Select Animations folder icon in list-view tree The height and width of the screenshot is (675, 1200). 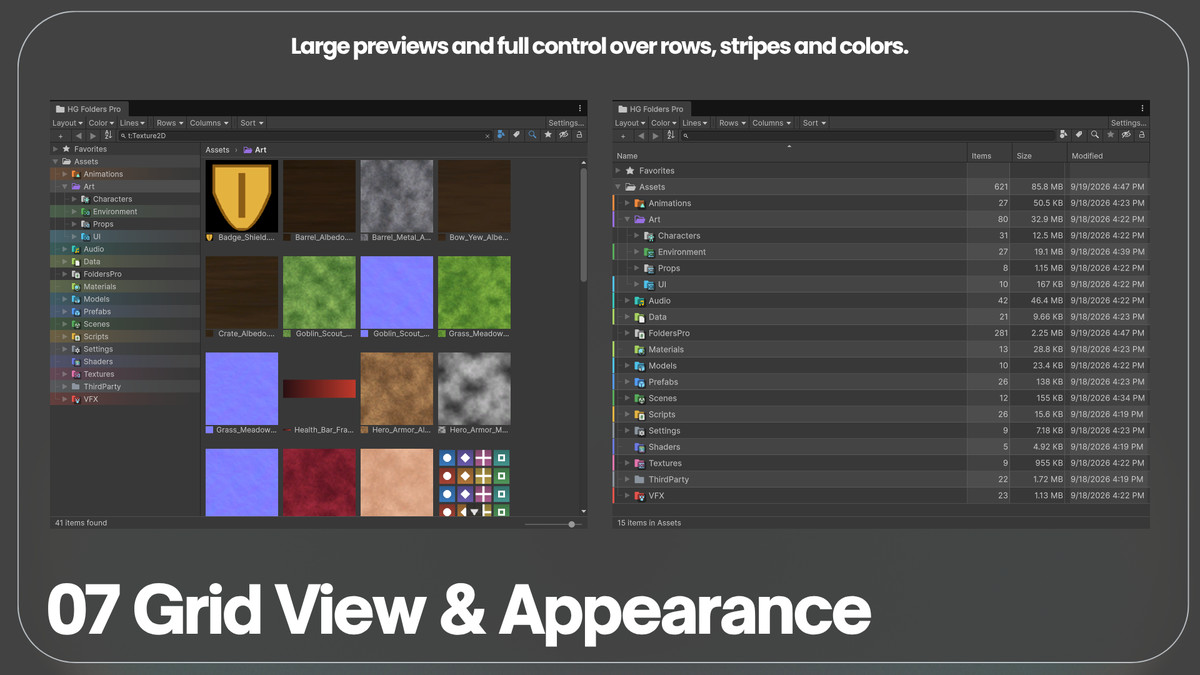640,203
